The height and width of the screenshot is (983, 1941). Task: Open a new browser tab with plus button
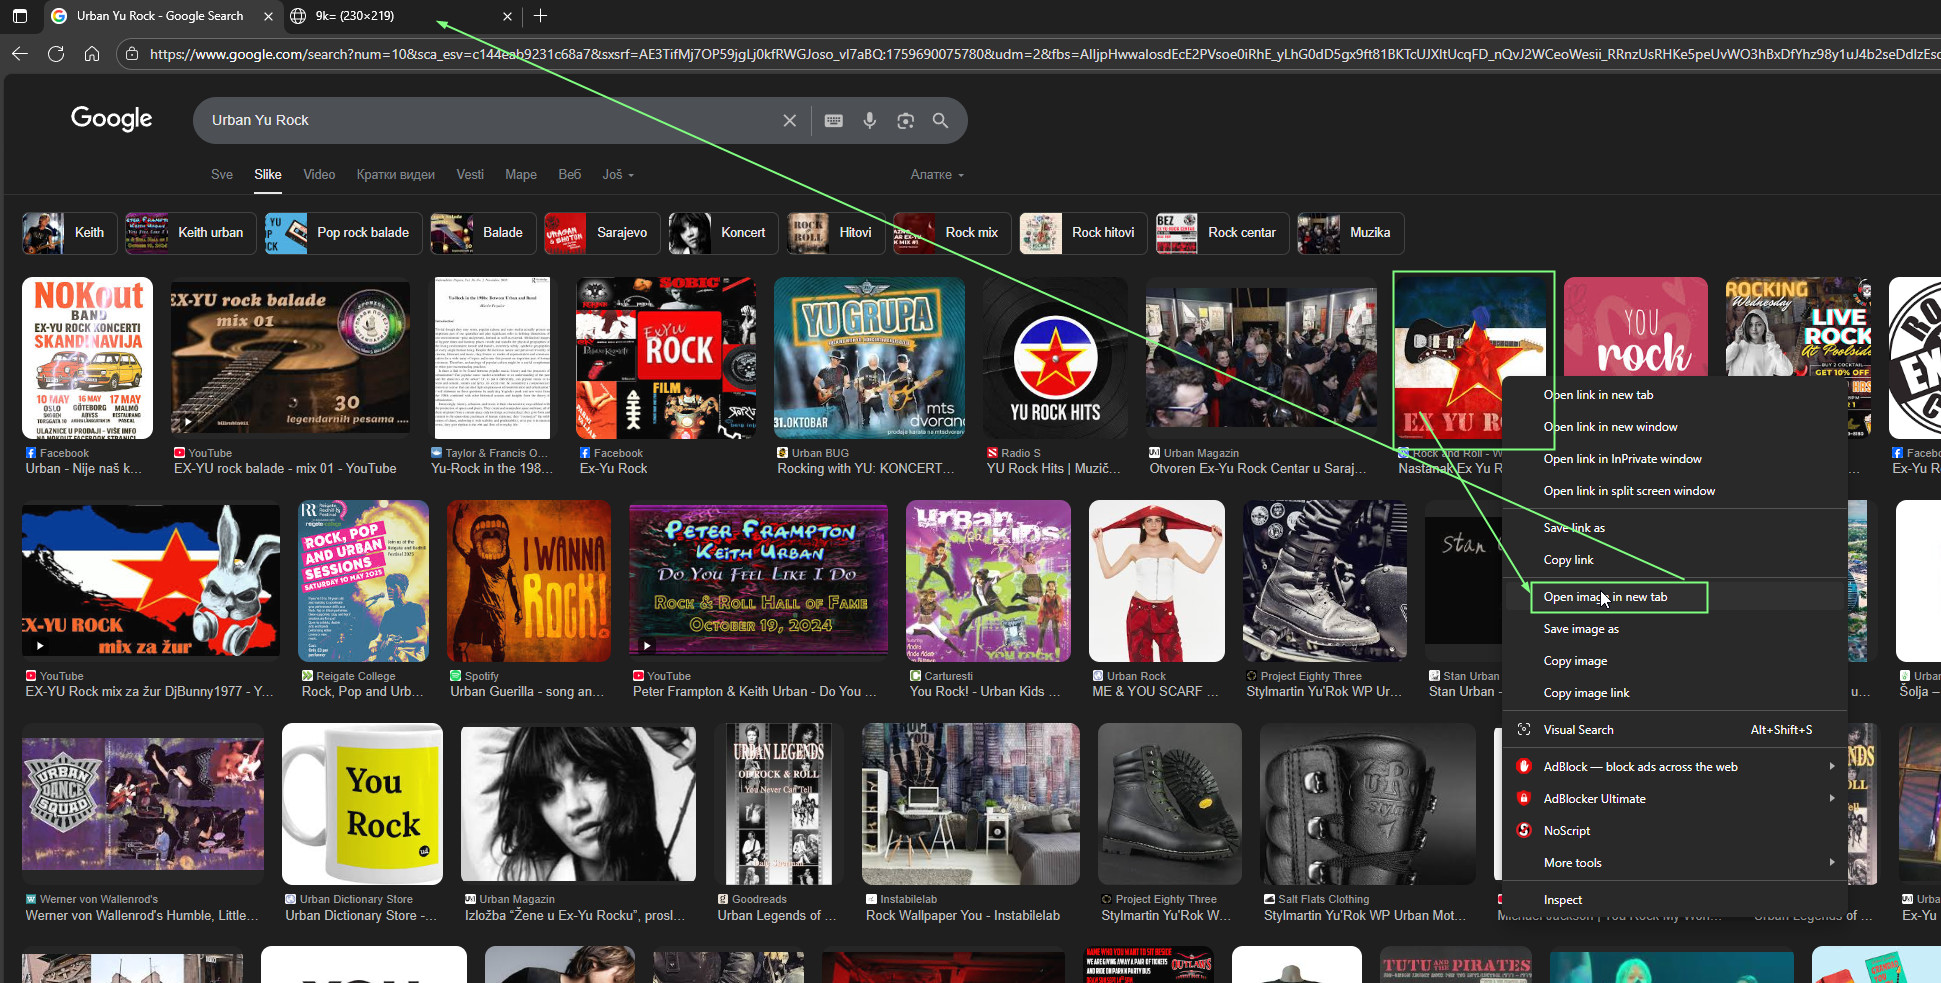(540, 16)
